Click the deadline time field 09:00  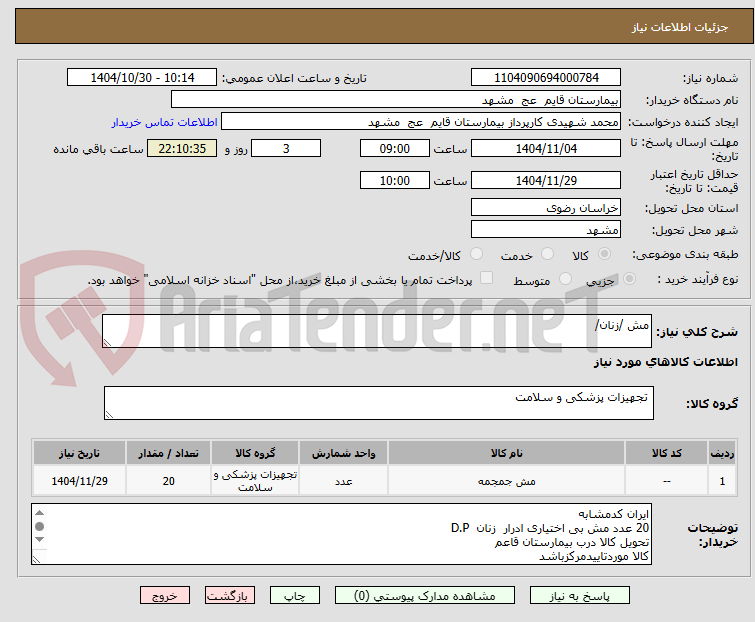[x=394, y=148]
